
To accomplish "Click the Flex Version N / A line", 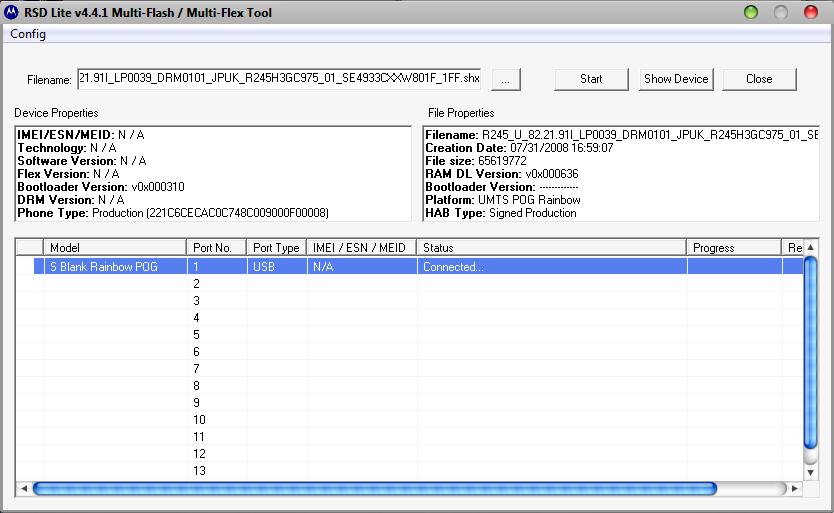I will tap(68, 174).
